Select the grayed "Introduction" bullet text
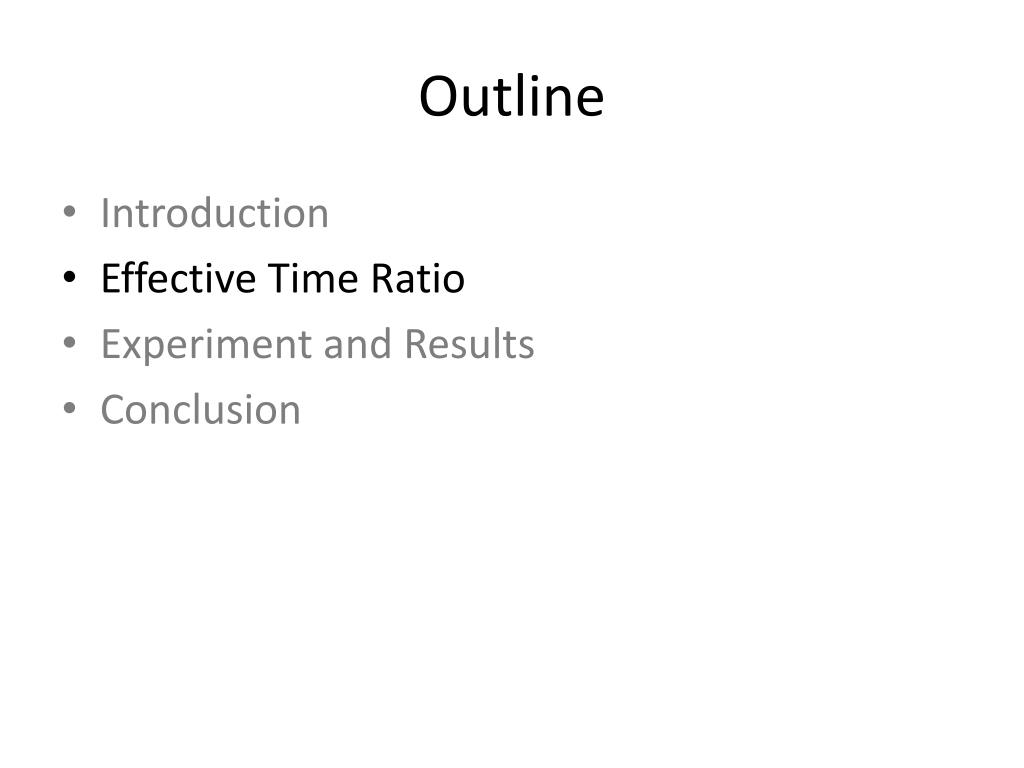 (214, 213)
